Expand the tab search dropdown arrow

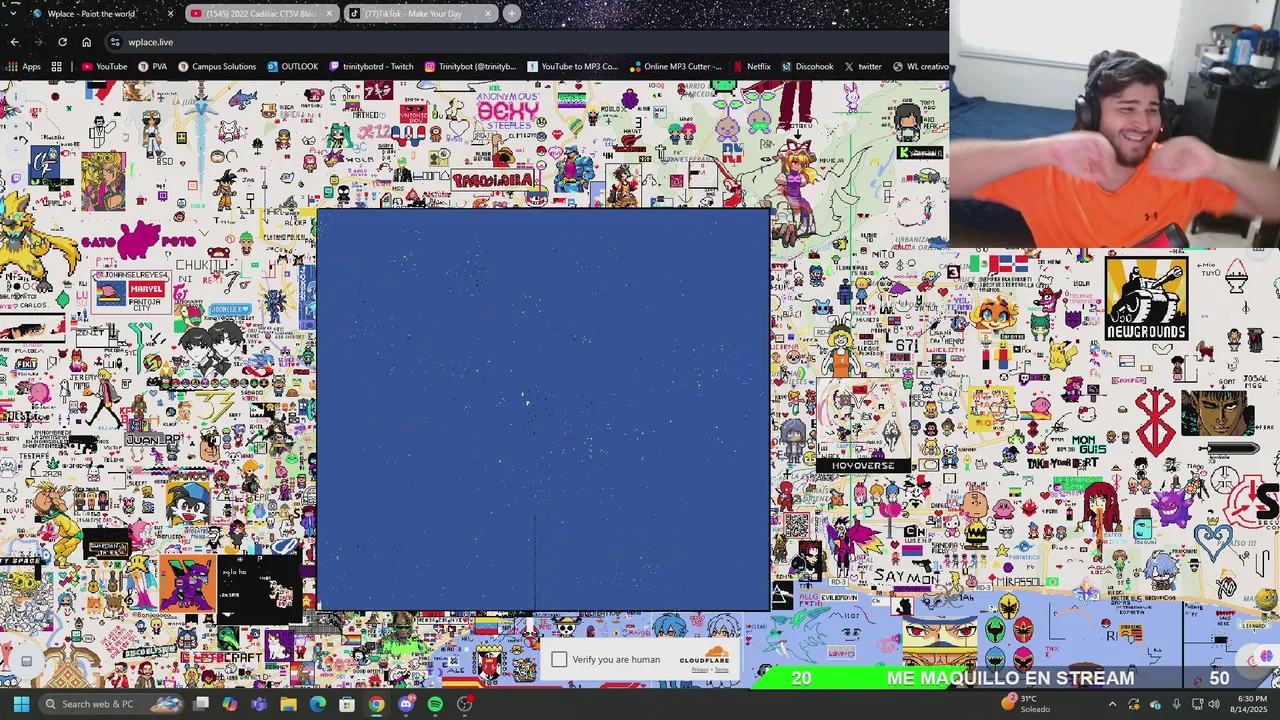pyautogui.click(x=11, y=13)
